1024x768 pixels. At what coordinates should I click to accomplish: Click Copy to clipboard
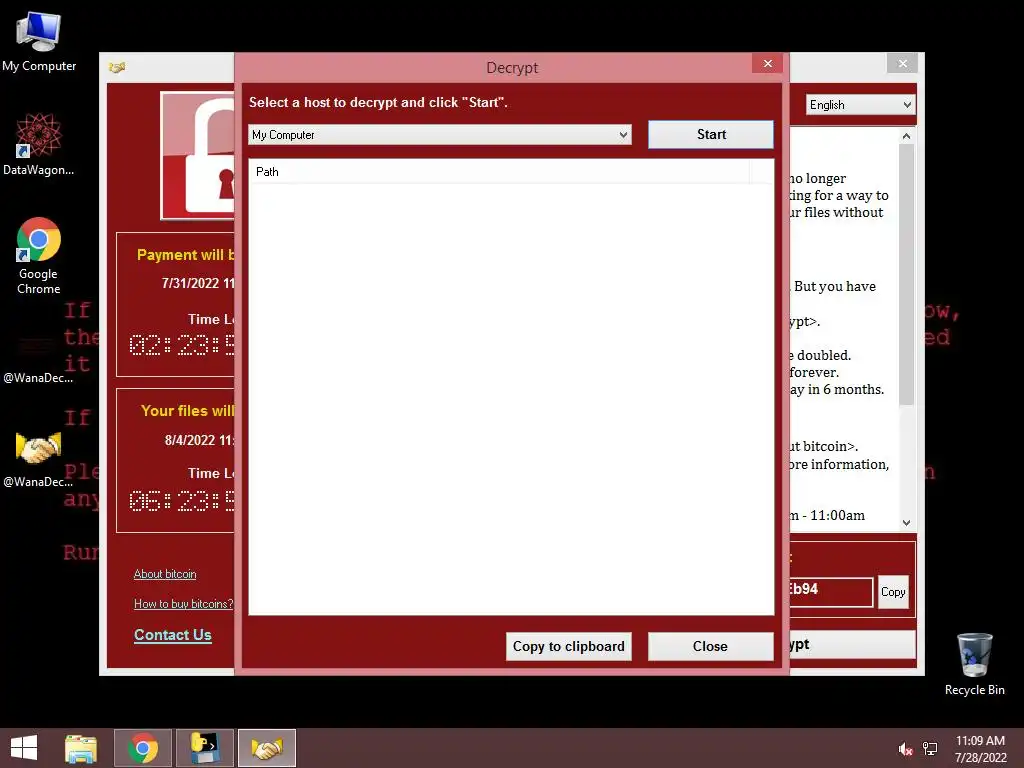(x=568, y=646)
